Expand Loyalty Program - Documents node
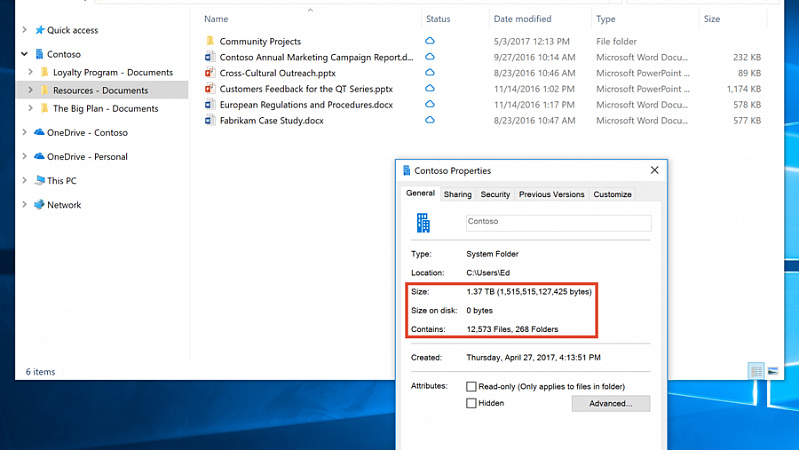The image size is (799, 450). 31,72
